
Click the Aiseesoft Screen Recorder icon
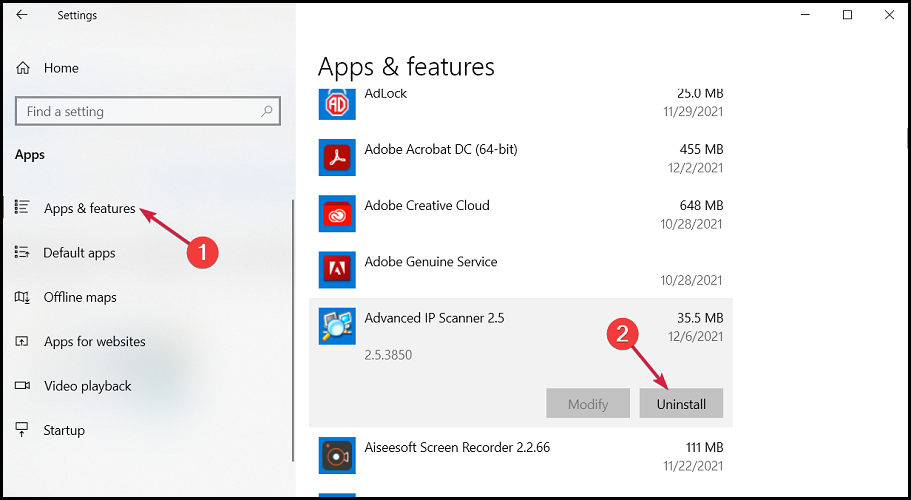coord(337,455)
